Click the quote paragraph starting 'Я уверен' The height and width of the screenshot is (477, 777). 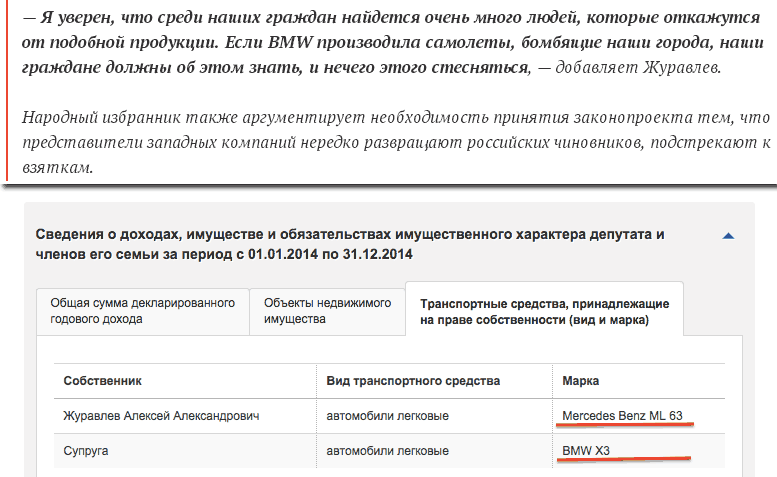click(392, 42)
